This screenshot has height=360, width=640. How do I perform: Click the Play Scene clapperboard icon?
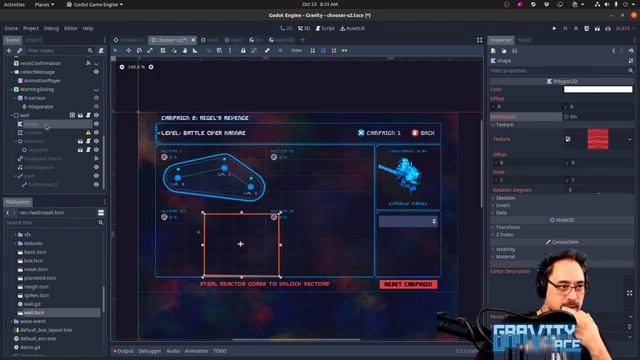pyautogui.click(x=597, y=29)
